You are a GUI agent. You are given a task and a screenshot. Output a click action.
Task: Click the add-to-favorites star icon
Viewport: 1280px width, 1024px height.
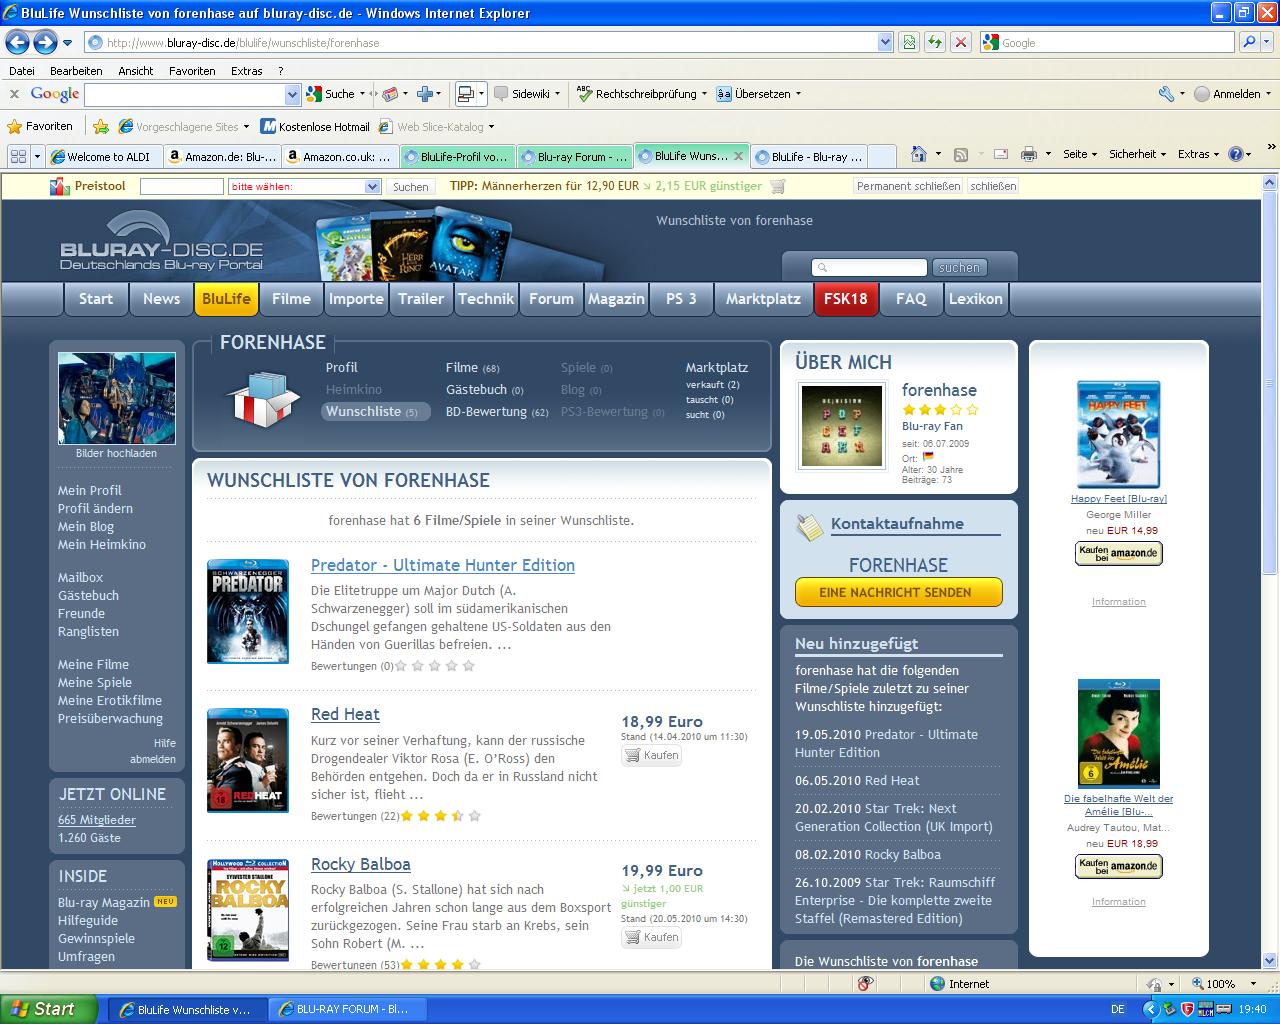coord(101,127)
